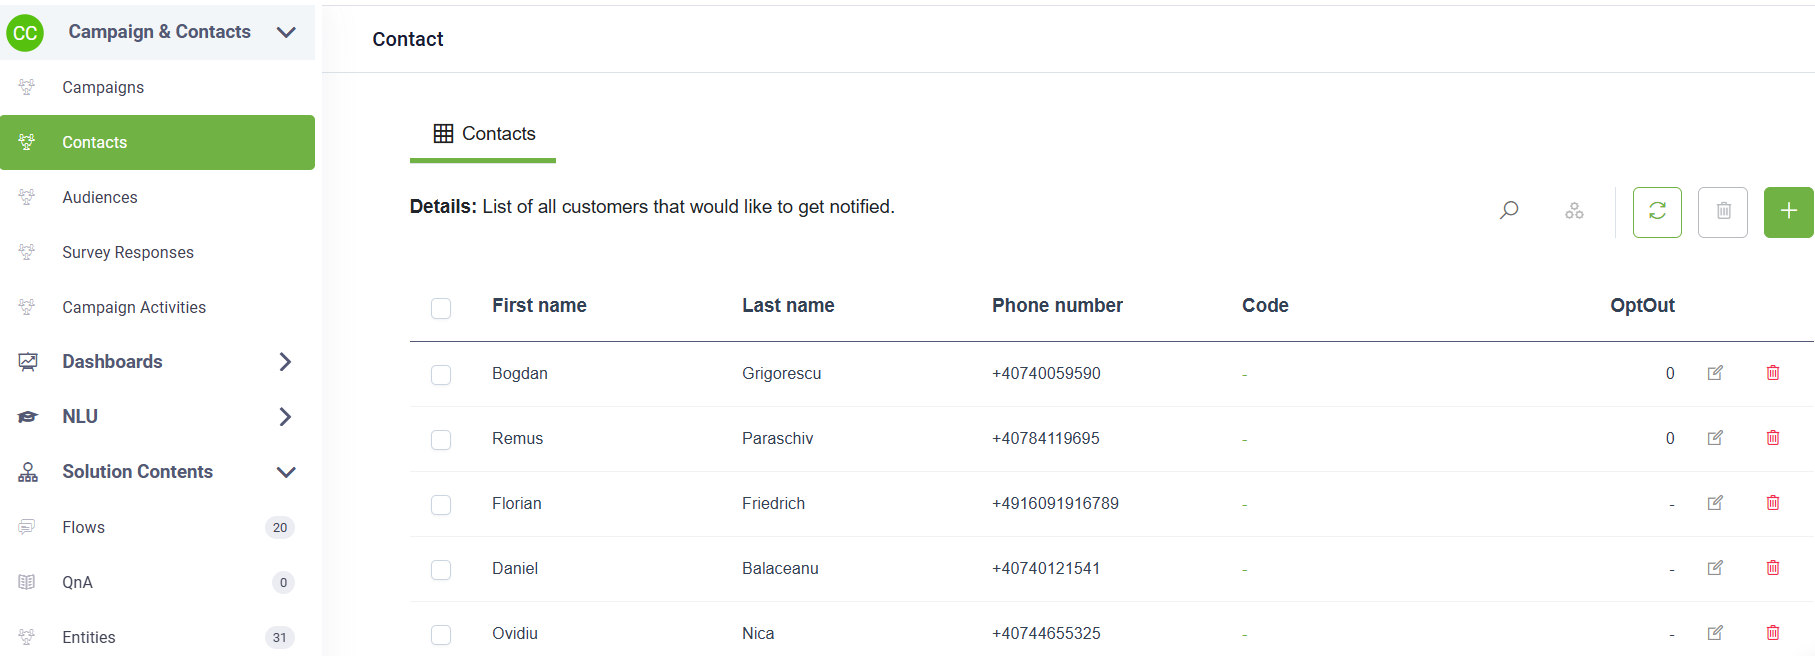The width and height of the screenshot is (1815, 656).
Task: Click the green refresh contacts icon
Action: coord(1657,212)
